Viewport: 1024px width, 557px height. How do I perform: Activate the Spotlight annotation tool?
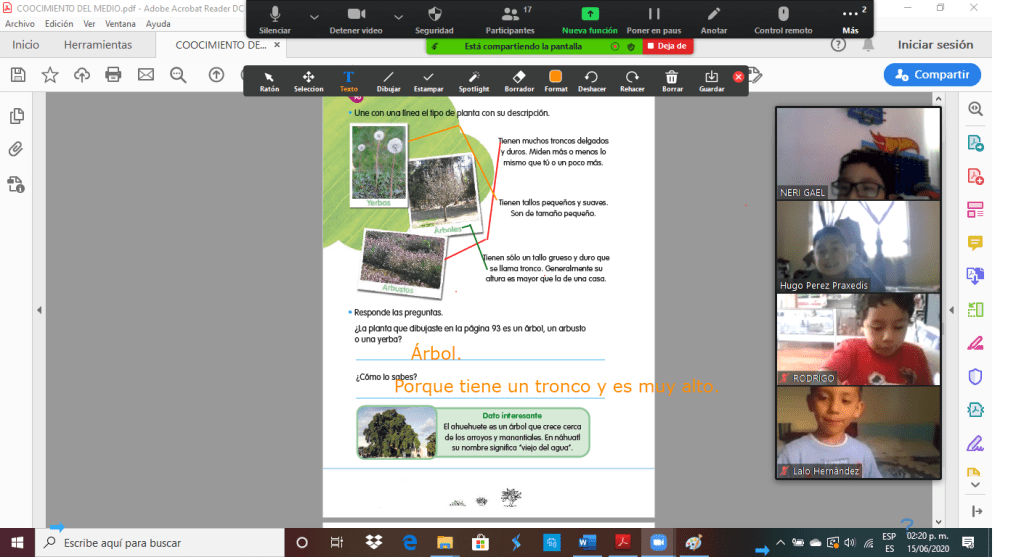tap(474, 79)
